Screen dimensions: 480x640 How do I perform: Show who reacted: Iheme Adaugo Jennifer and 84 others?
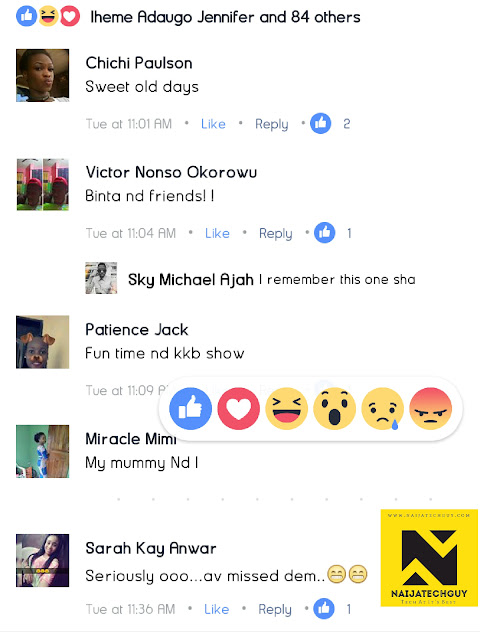point(225,17)
